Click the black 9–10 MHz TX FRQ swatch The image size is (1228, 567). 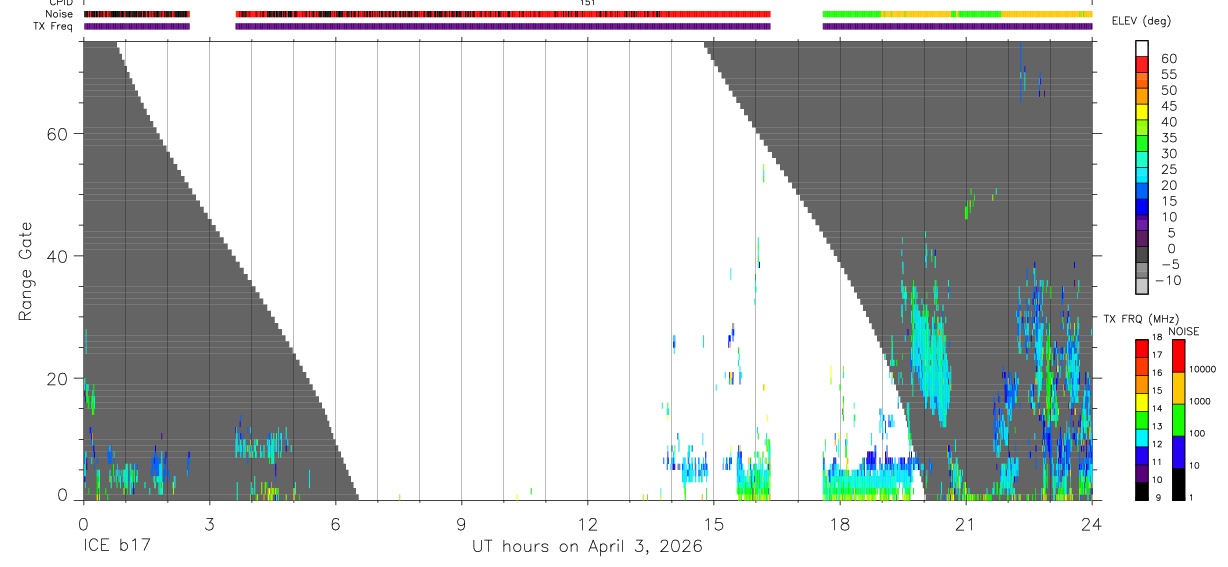click(1142, 491)
